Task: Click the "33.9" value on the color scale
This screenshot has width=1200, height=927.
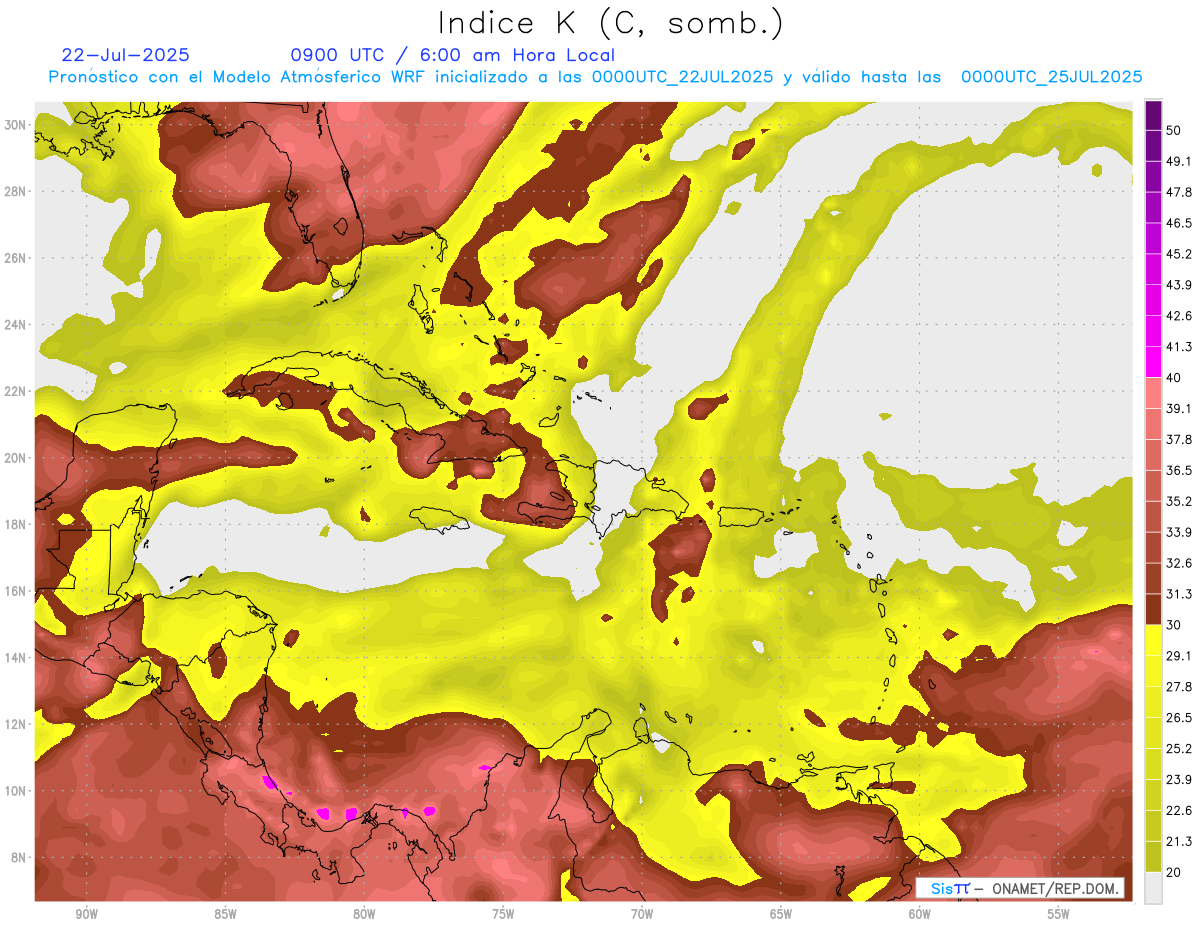Action: 1180,532
